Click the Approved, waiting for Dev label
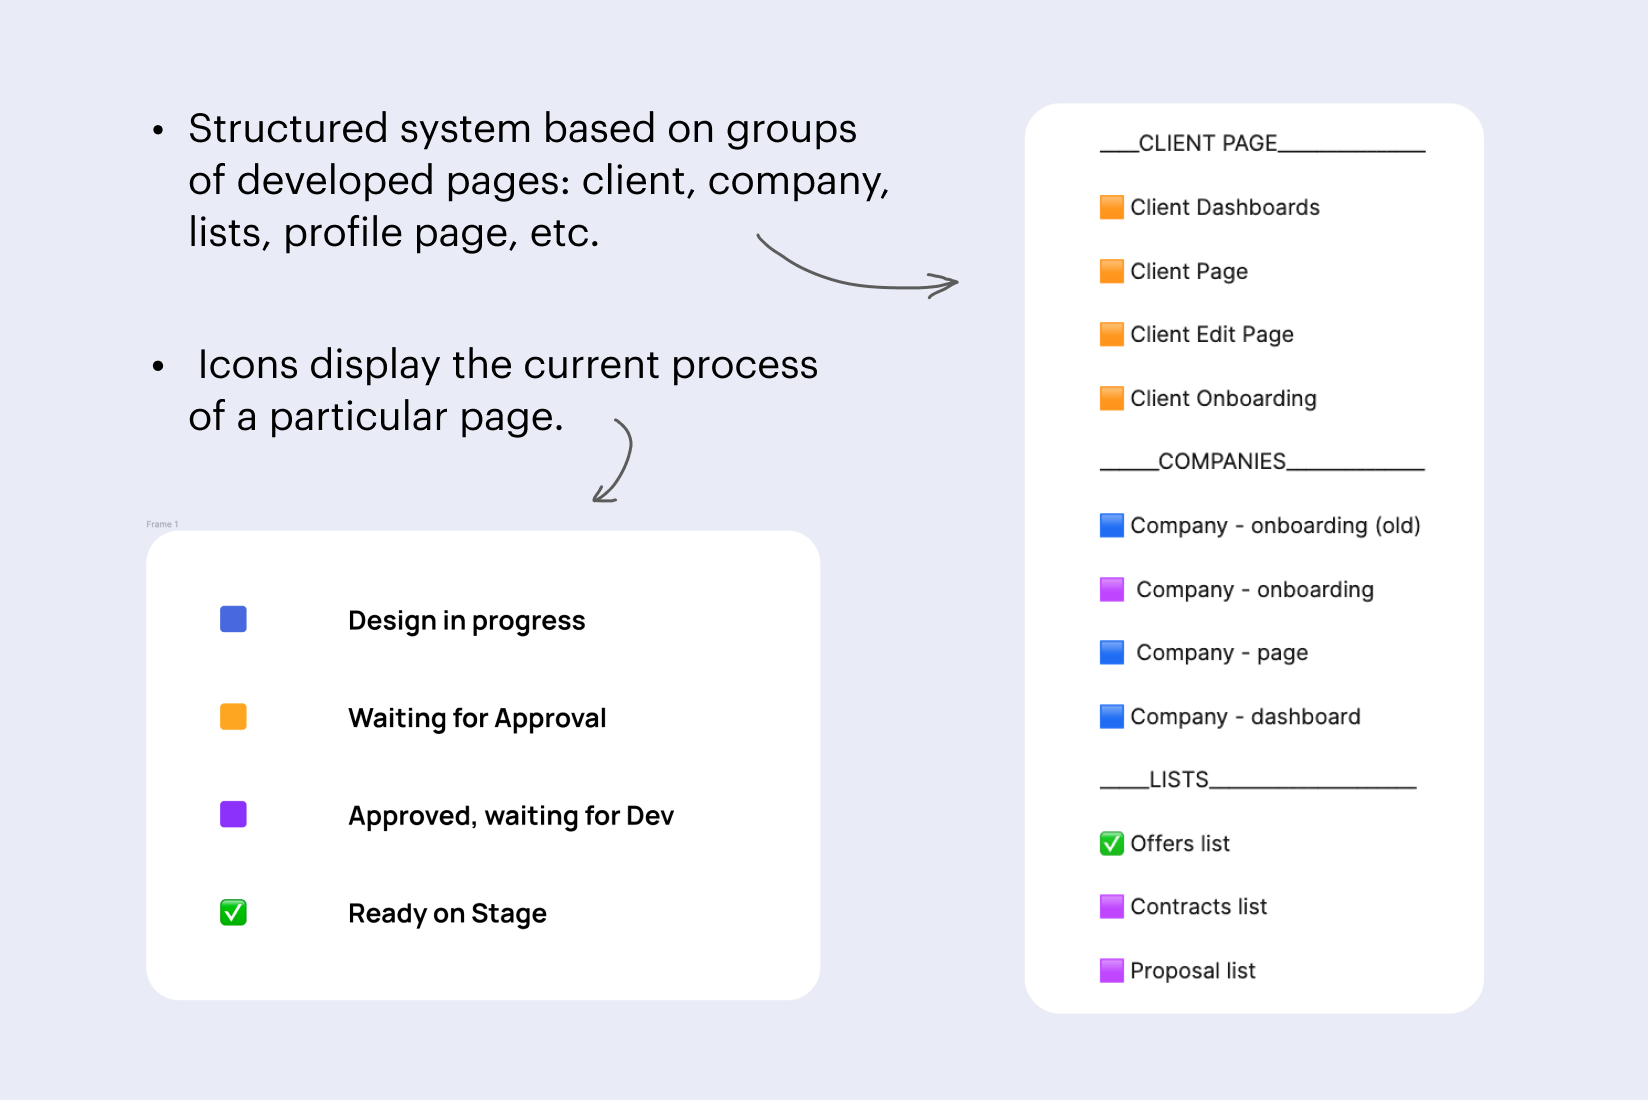Screen dimensions: 1648x1100 [x=511, y=816]
